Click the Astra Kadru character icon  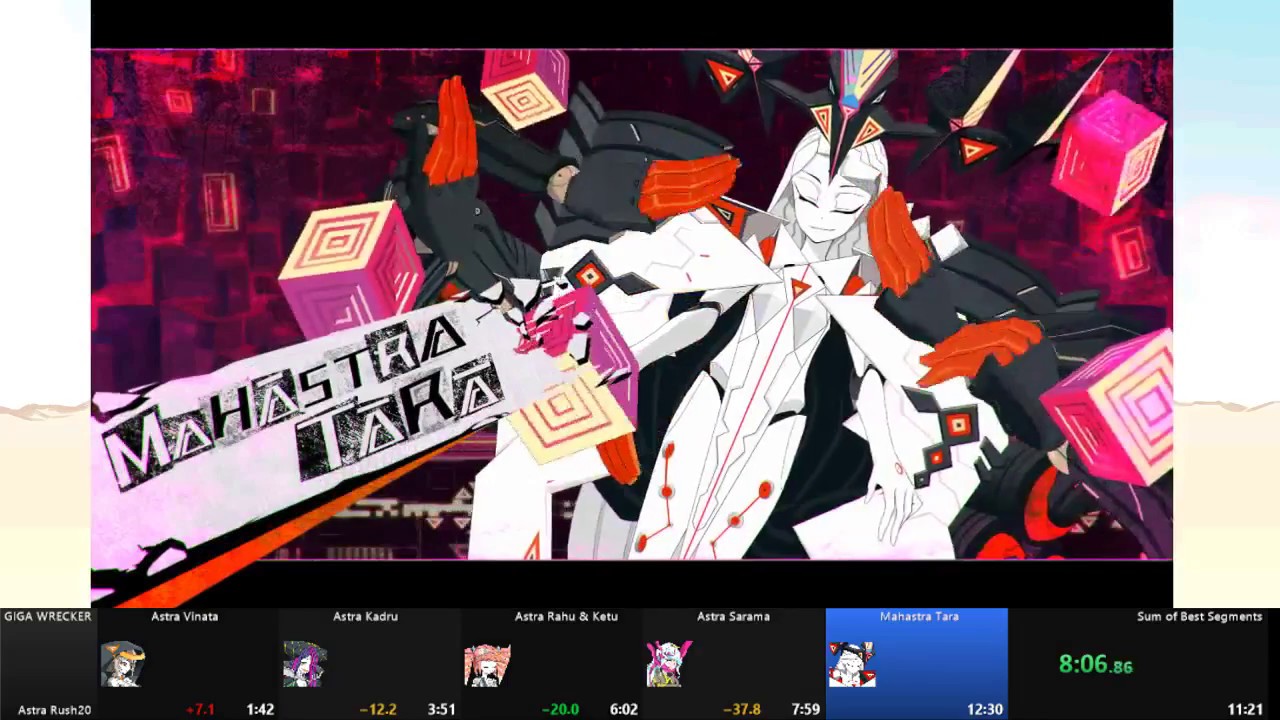pos(304,664)
